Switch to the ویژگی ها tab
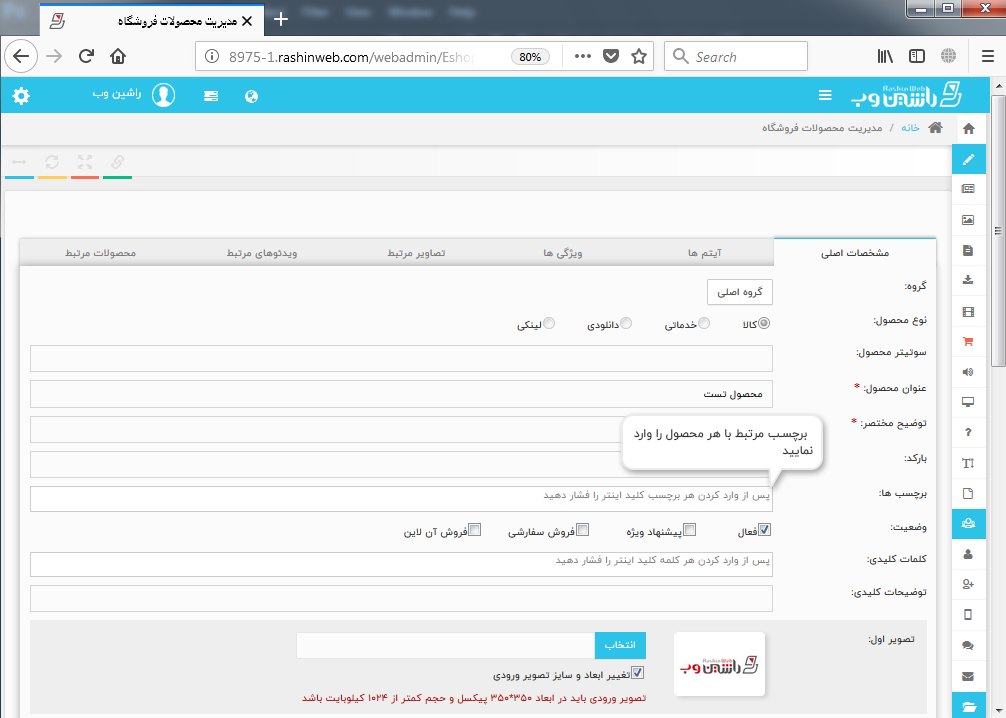The height and width of the screenshot is (718, 1006). 563,253
